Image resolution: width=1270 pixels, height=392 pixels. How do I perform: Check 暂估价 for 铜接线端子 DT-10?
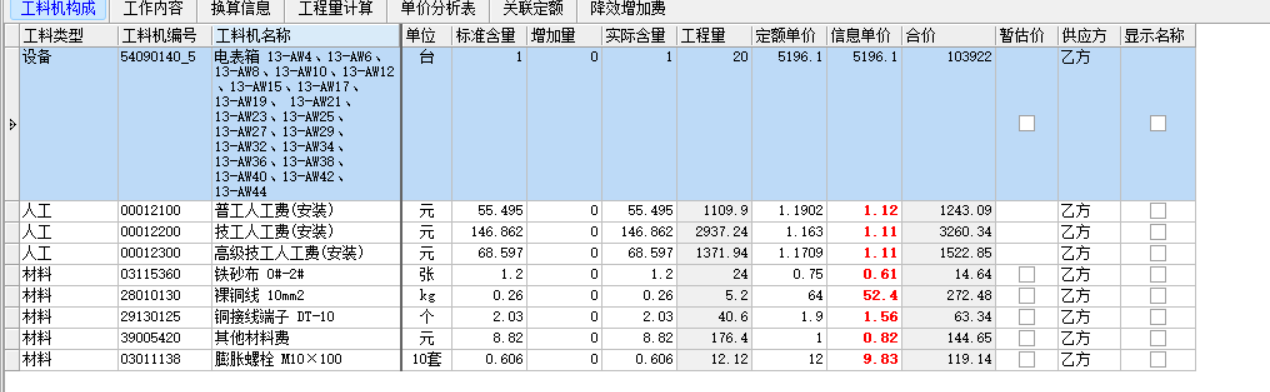tap(1026, 317)
